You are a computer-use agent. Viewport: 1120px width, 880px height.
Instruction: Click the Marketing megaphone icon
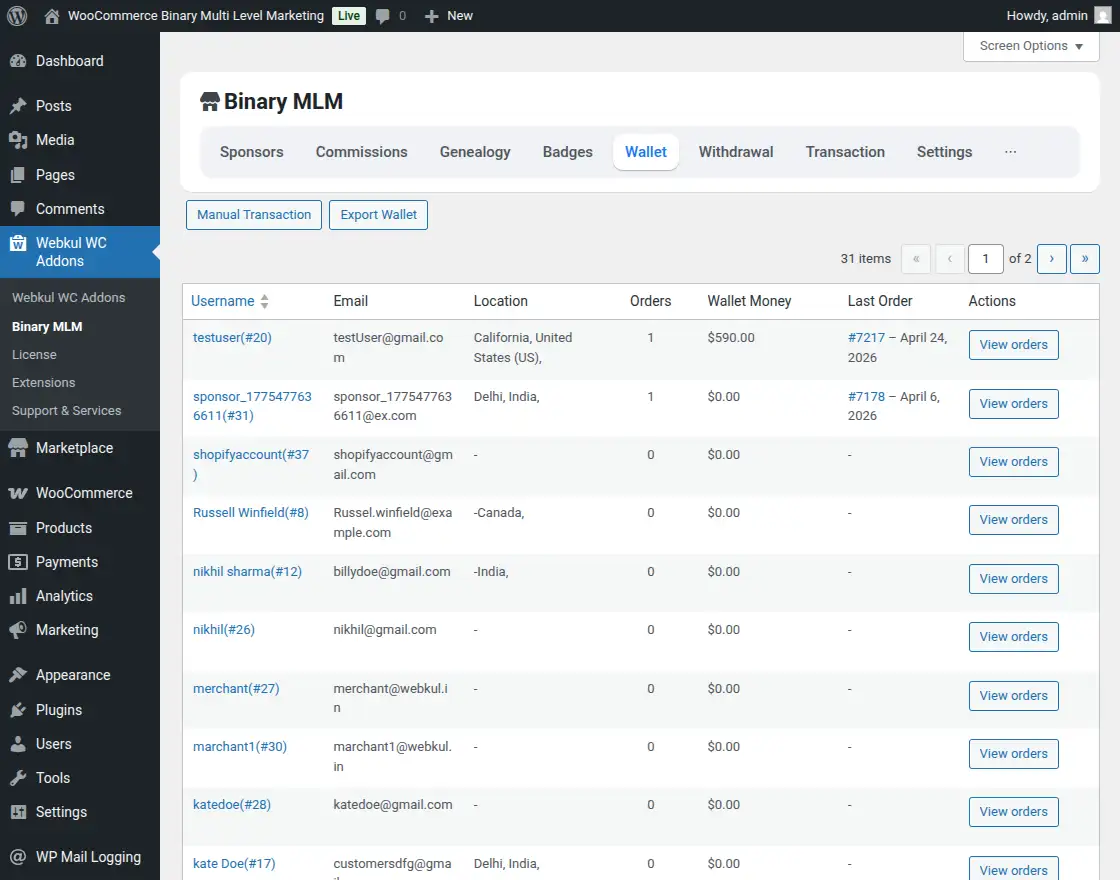(18, 630)
